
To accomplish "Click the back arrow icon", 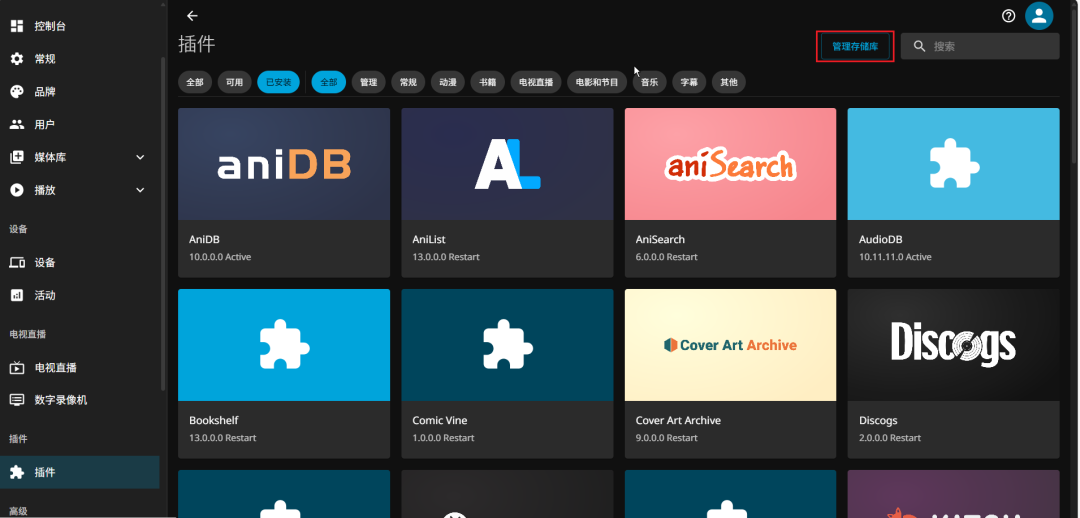I will [192, 16].
